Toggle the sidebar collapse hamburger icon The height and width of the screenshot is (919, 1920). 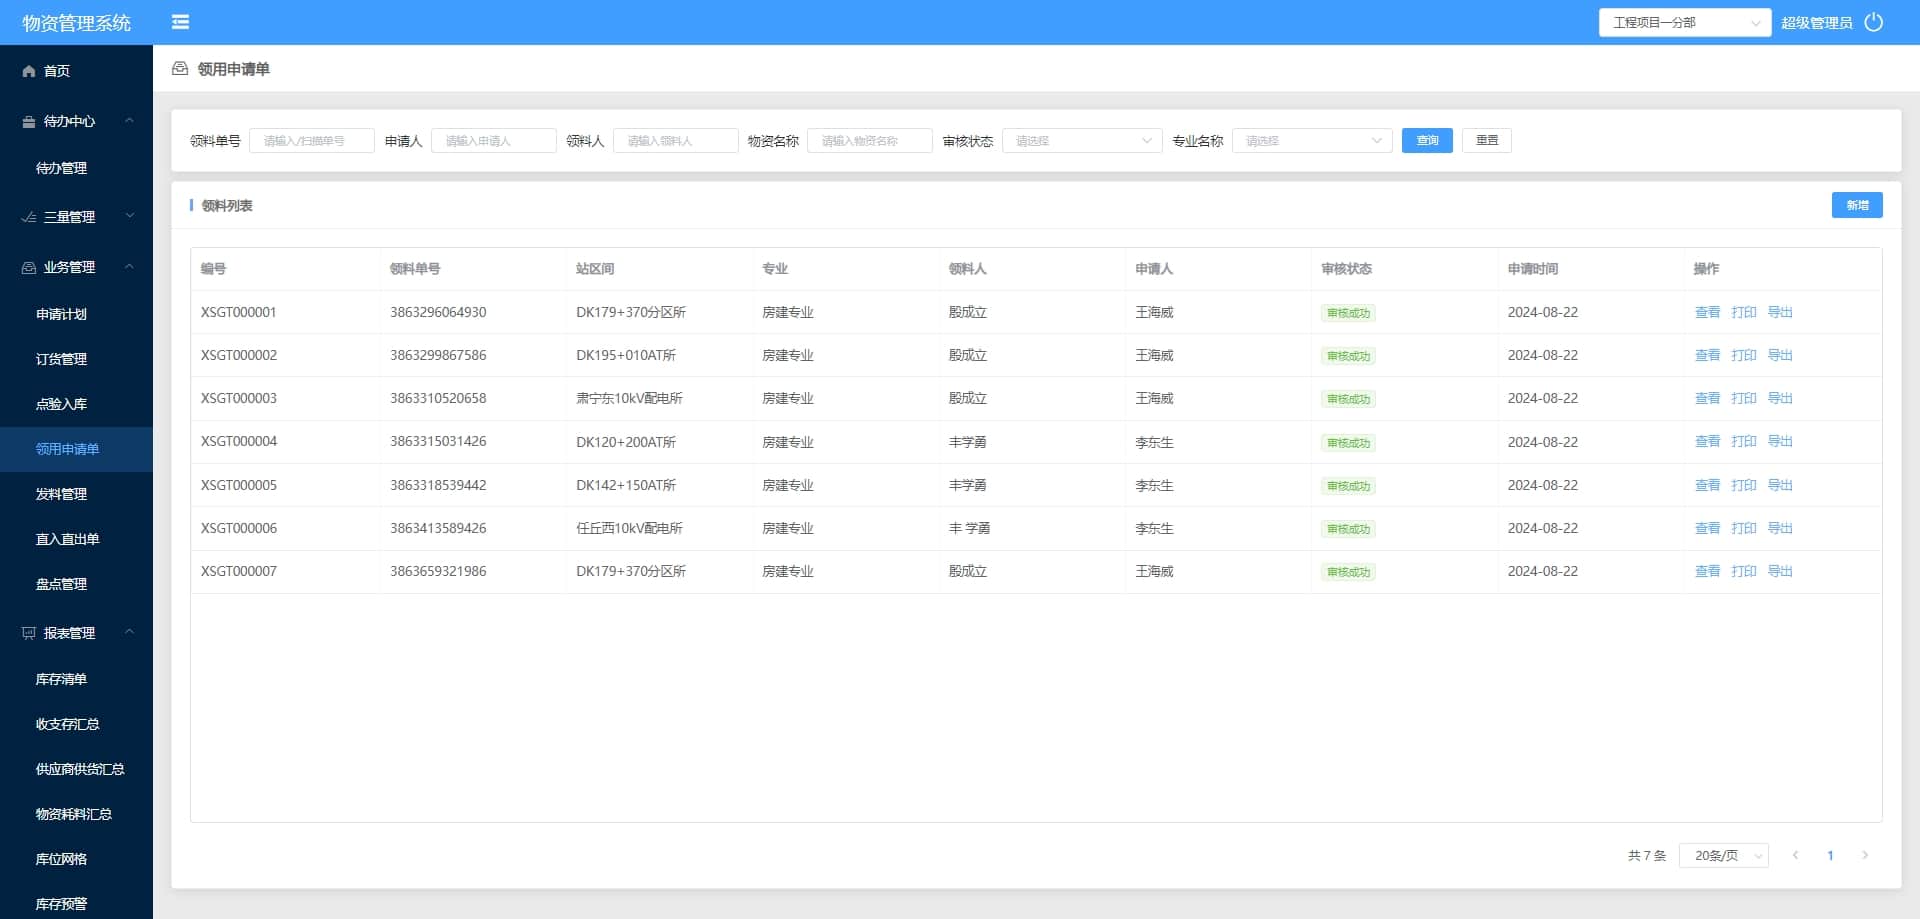tap(180, 22)
